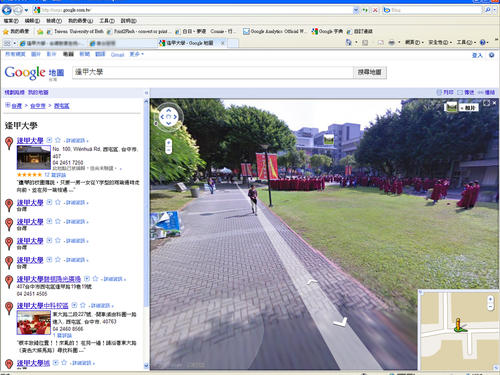
Task: Click the pegman icon on the mini map
Action: click(x=459, y=325)
